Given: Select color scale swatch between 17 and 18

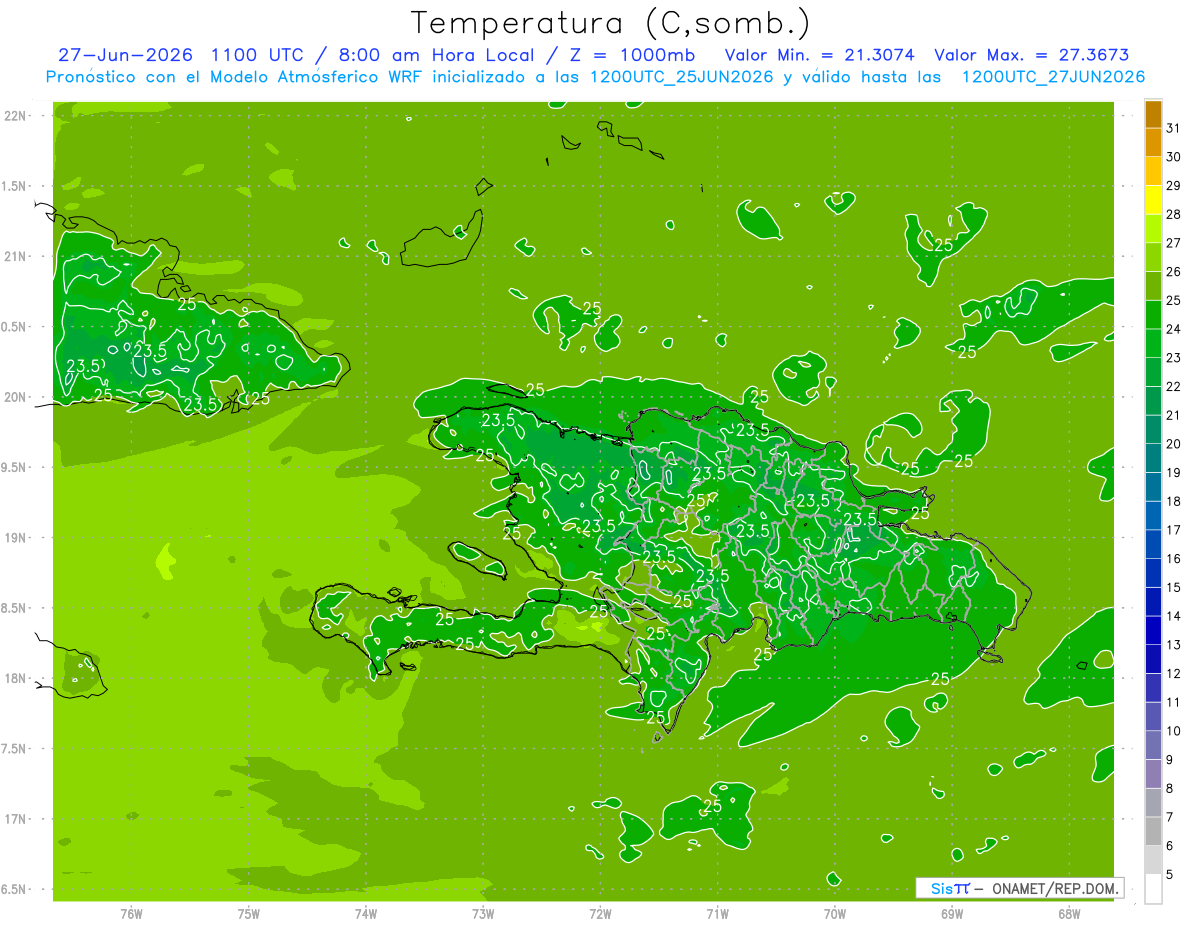Looking at the screenshot, I should pyautogui.click(x=1153, y=516).
